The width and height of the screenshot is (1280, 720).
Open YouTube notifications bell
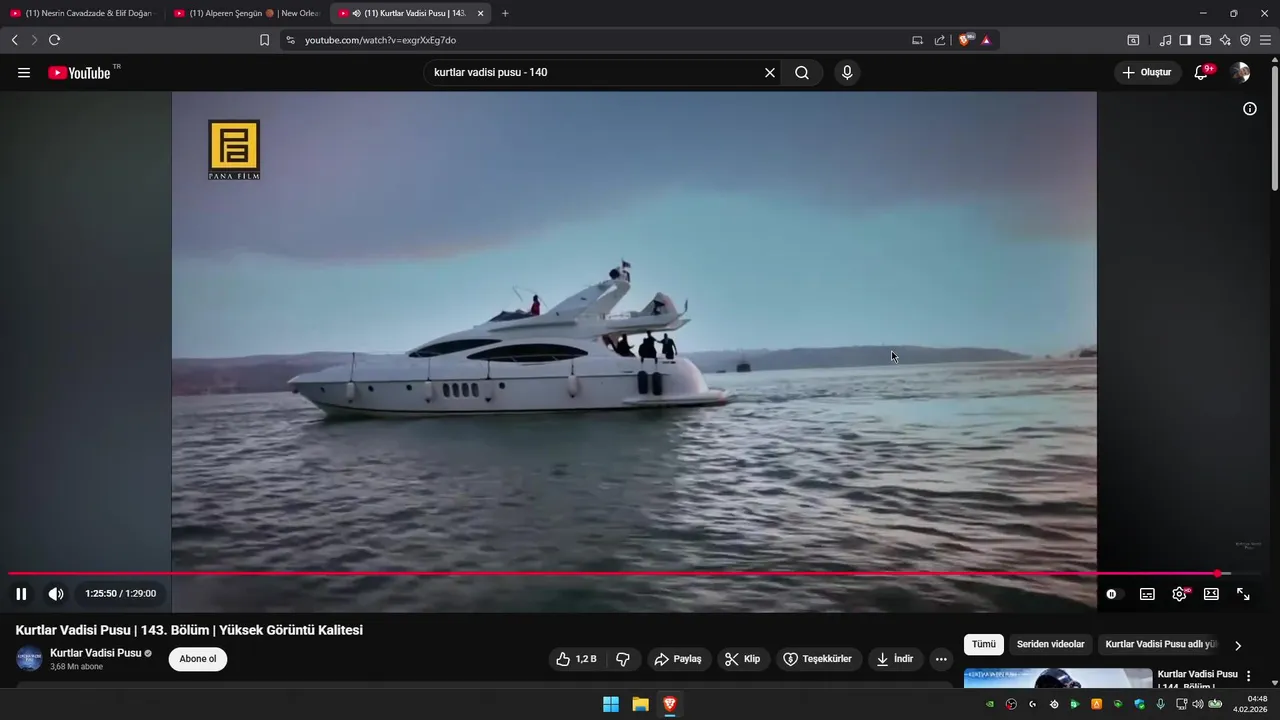coord(1201,73)
